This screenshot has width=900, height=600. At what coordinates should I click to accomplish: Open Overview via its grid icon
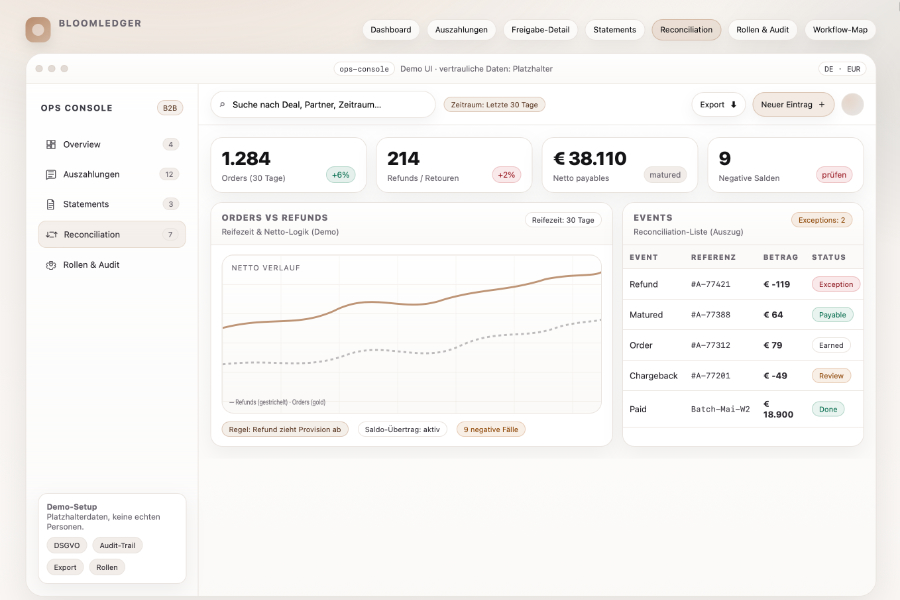[x=51, y=144]
